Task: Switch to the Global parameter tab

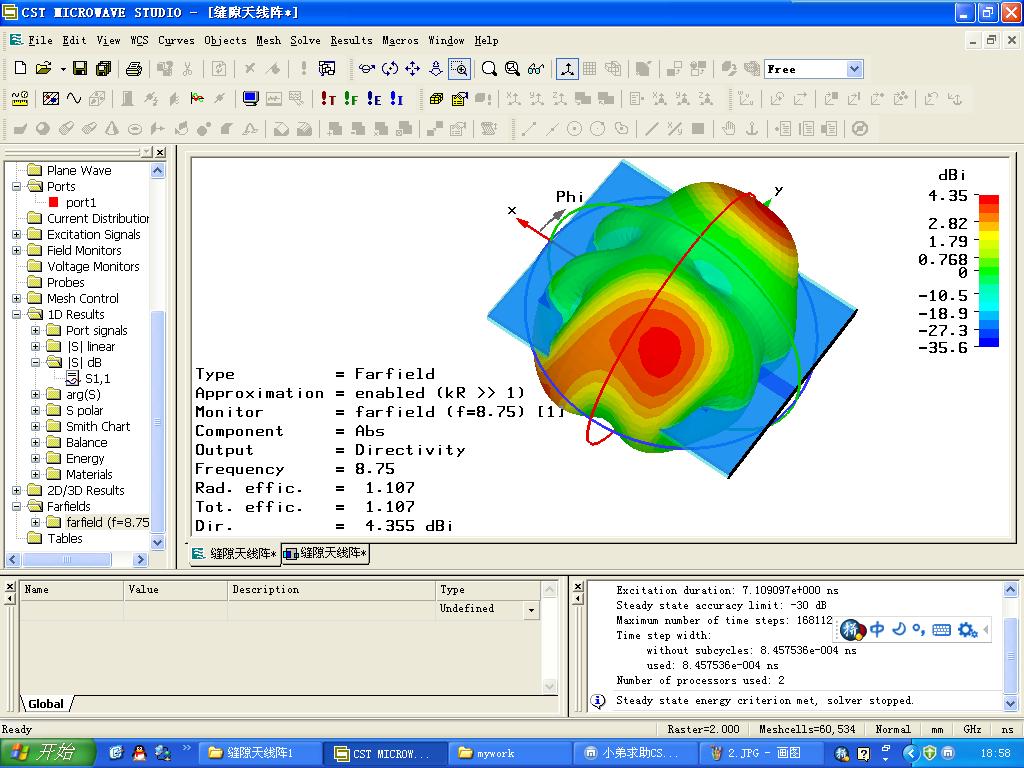Action: 46,704
